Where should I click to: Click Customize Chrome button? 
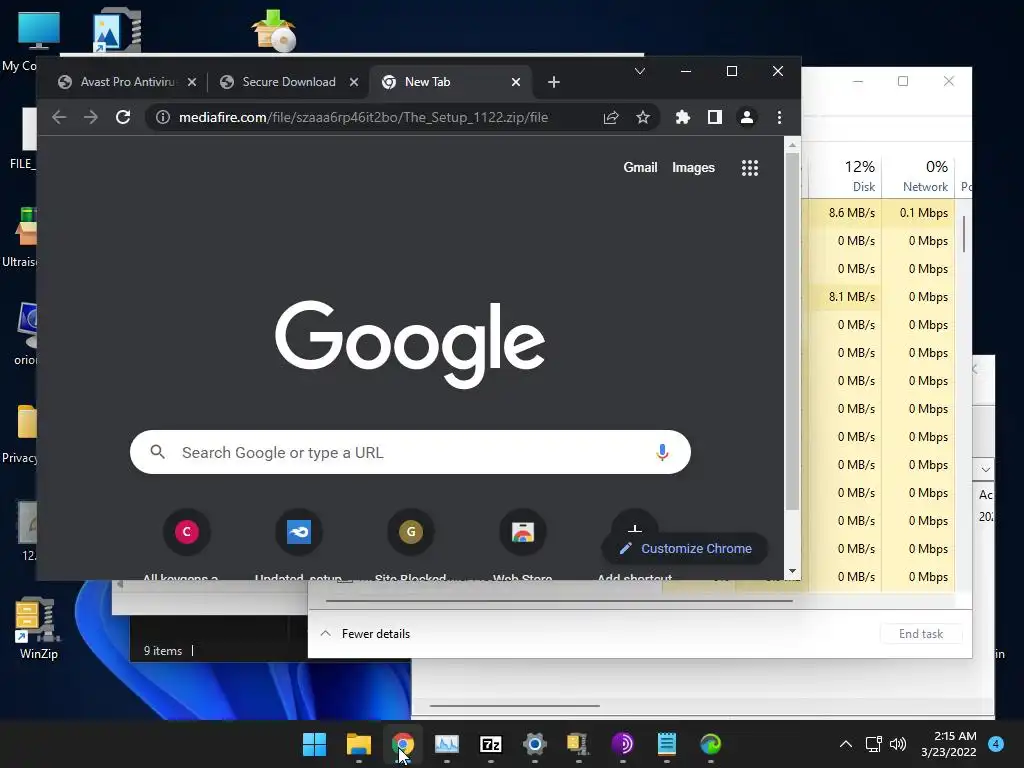point(684,549)
